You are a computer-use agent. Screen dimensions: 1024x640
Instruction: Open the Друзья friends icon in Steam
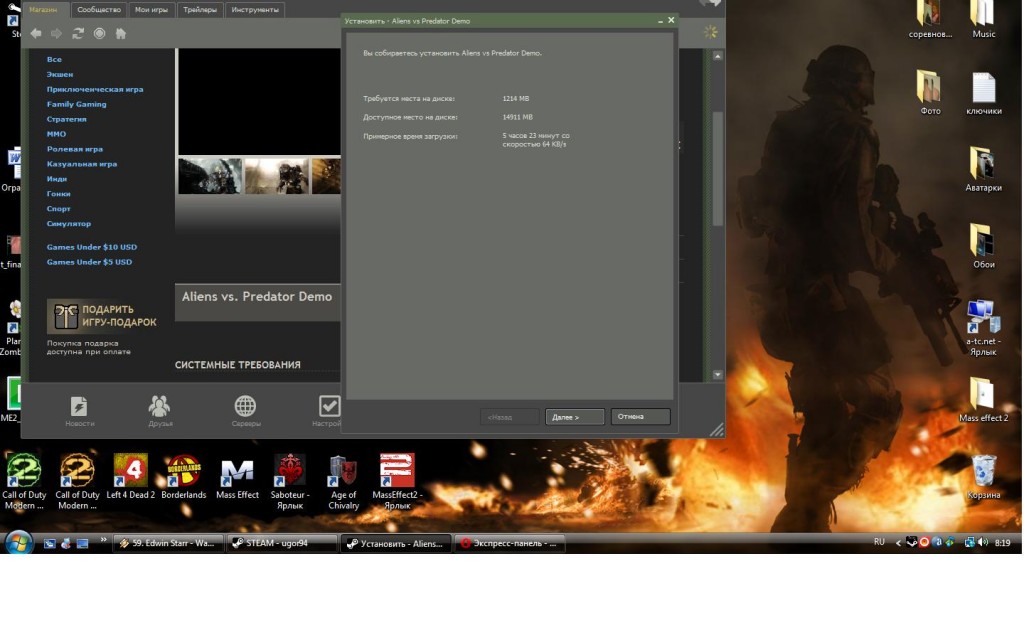click(160, 411)
